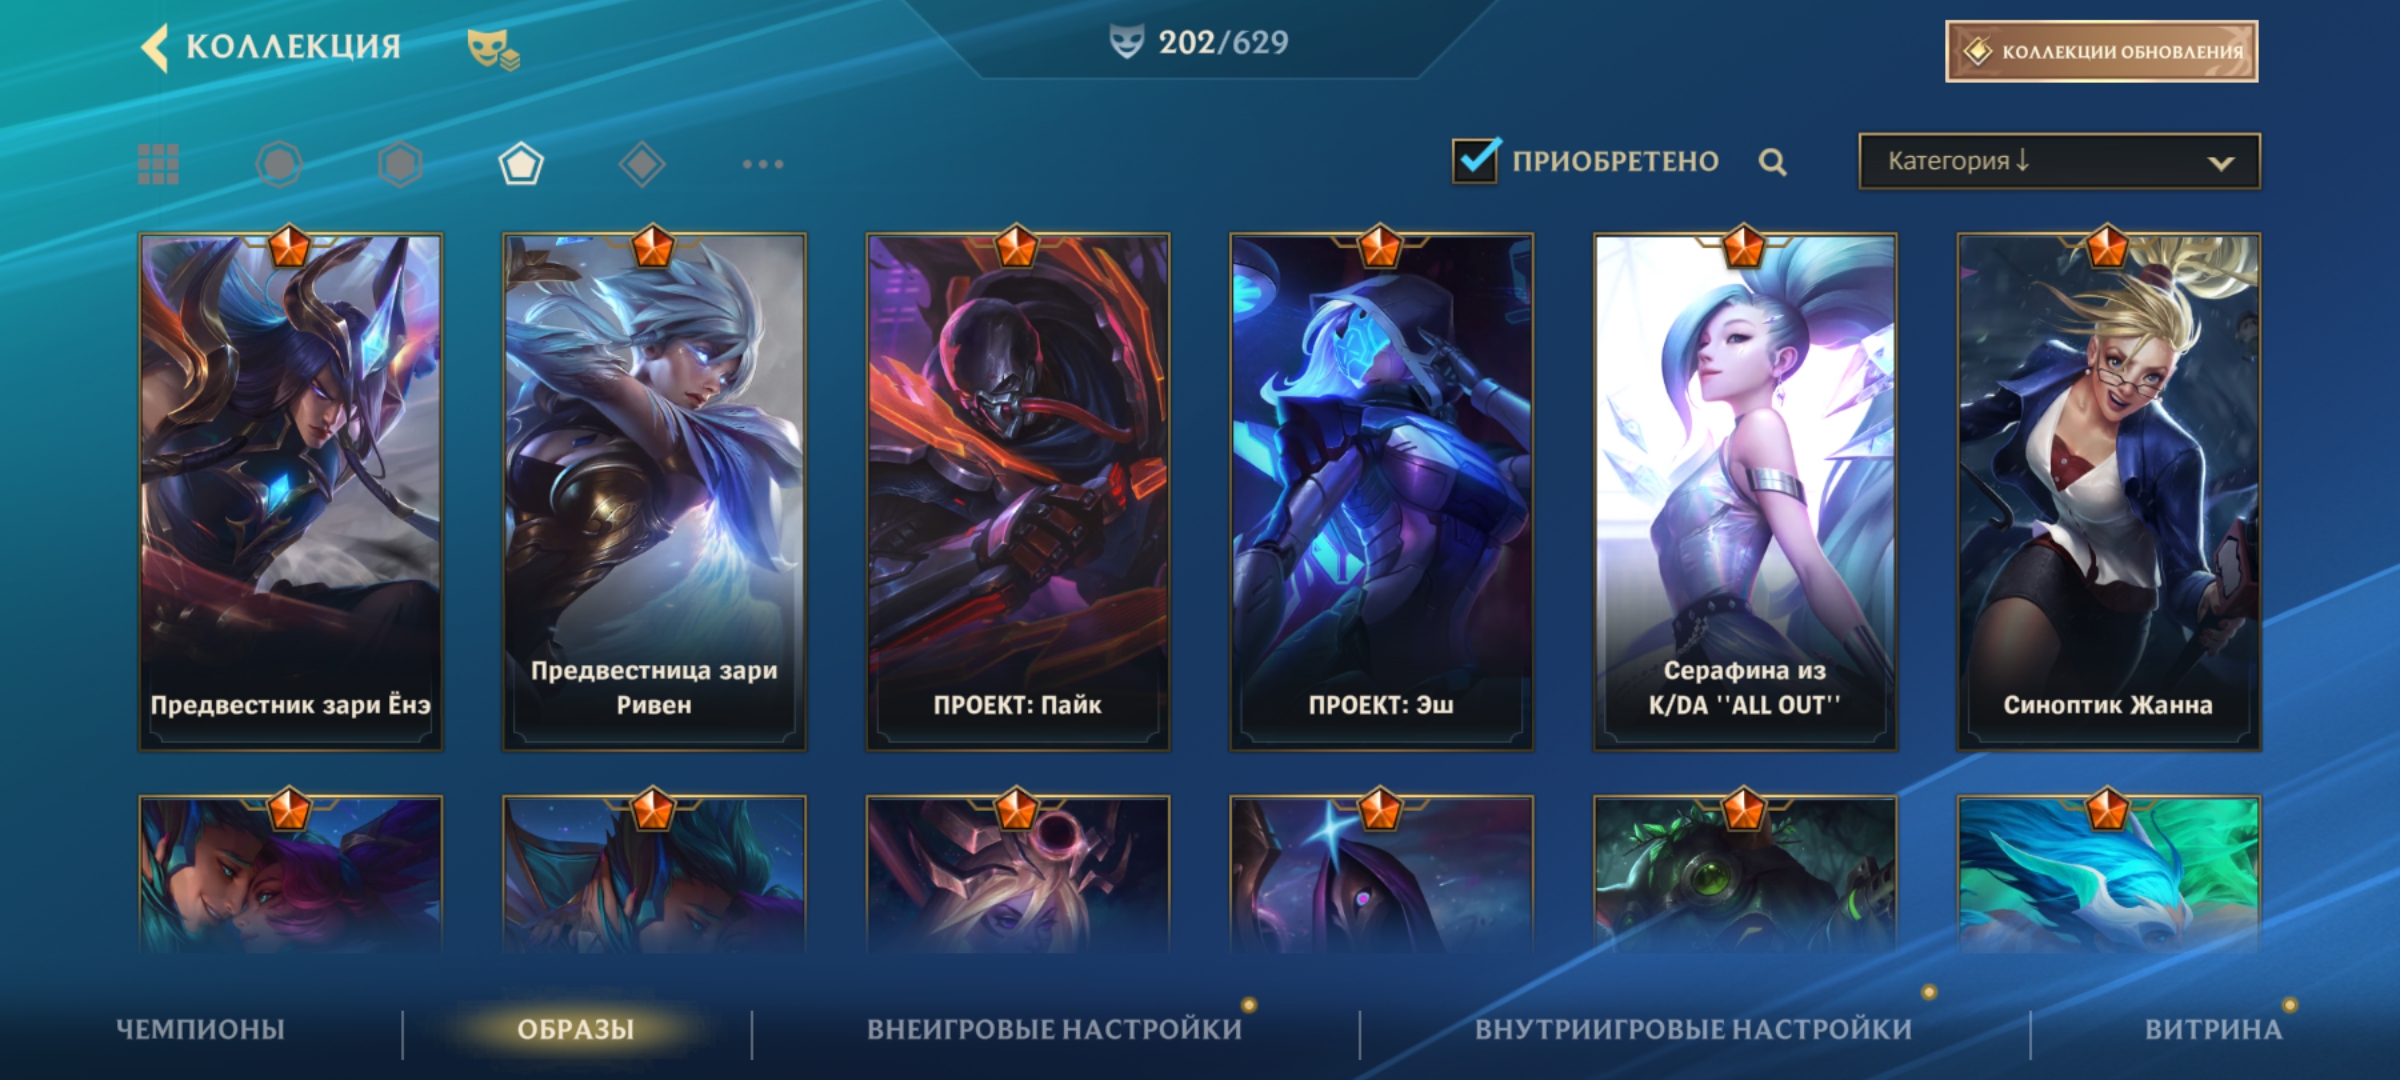This screenshot has height=1080, width=2400.
Task: Open the Серафина из K/DA ALL OUT card
Action: pyautogui.click(x=1744, y=491)
